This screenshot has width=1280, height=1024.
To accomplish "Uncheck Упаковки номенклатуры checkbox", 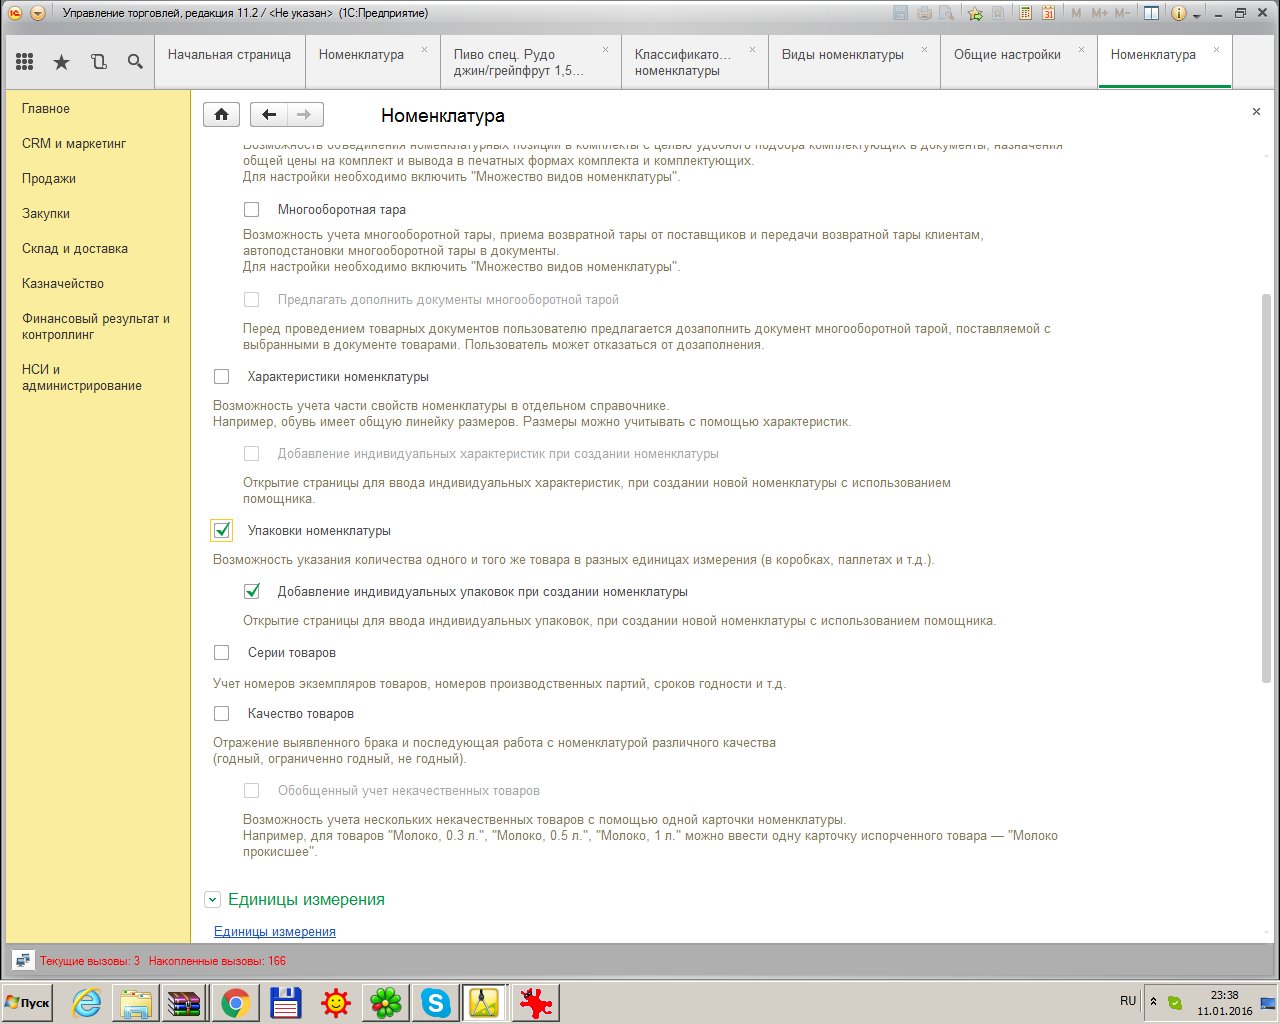I will [x=222, y=531].
